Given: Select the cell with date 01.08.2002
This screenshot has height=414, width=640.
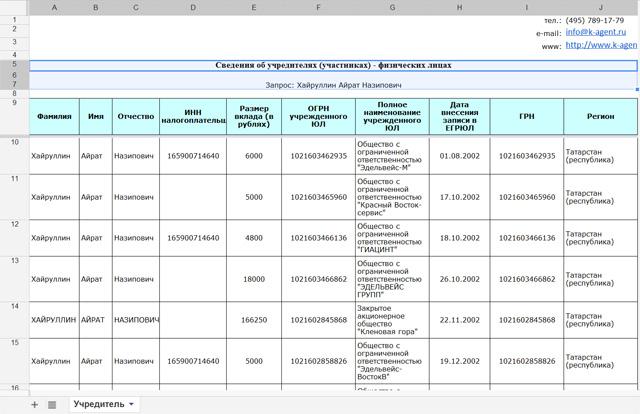Looking at the screenshot, I should coord(459,156).
